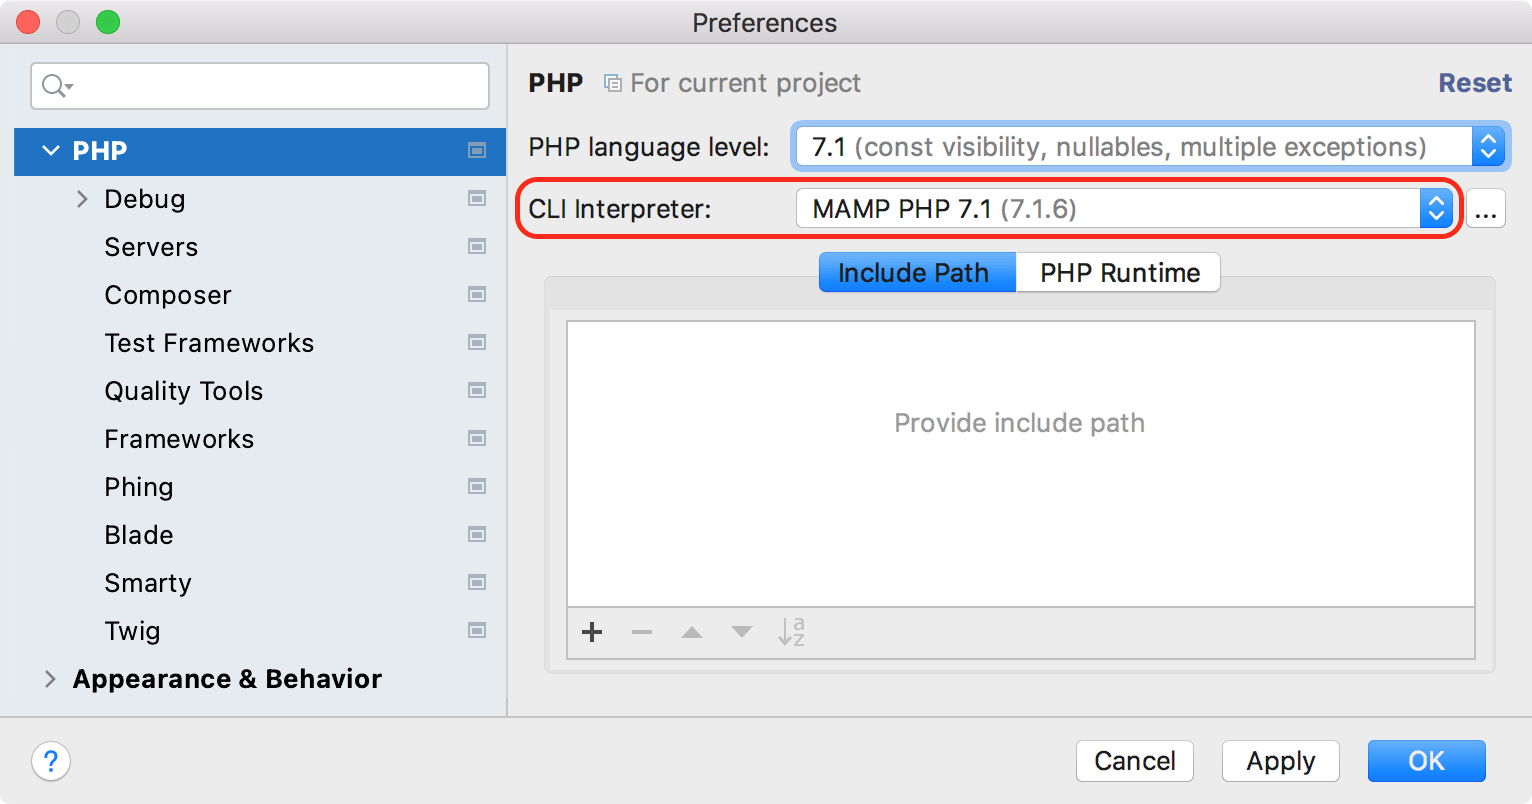
Task: Open Quality Tools settings
Action: [184, 391]
